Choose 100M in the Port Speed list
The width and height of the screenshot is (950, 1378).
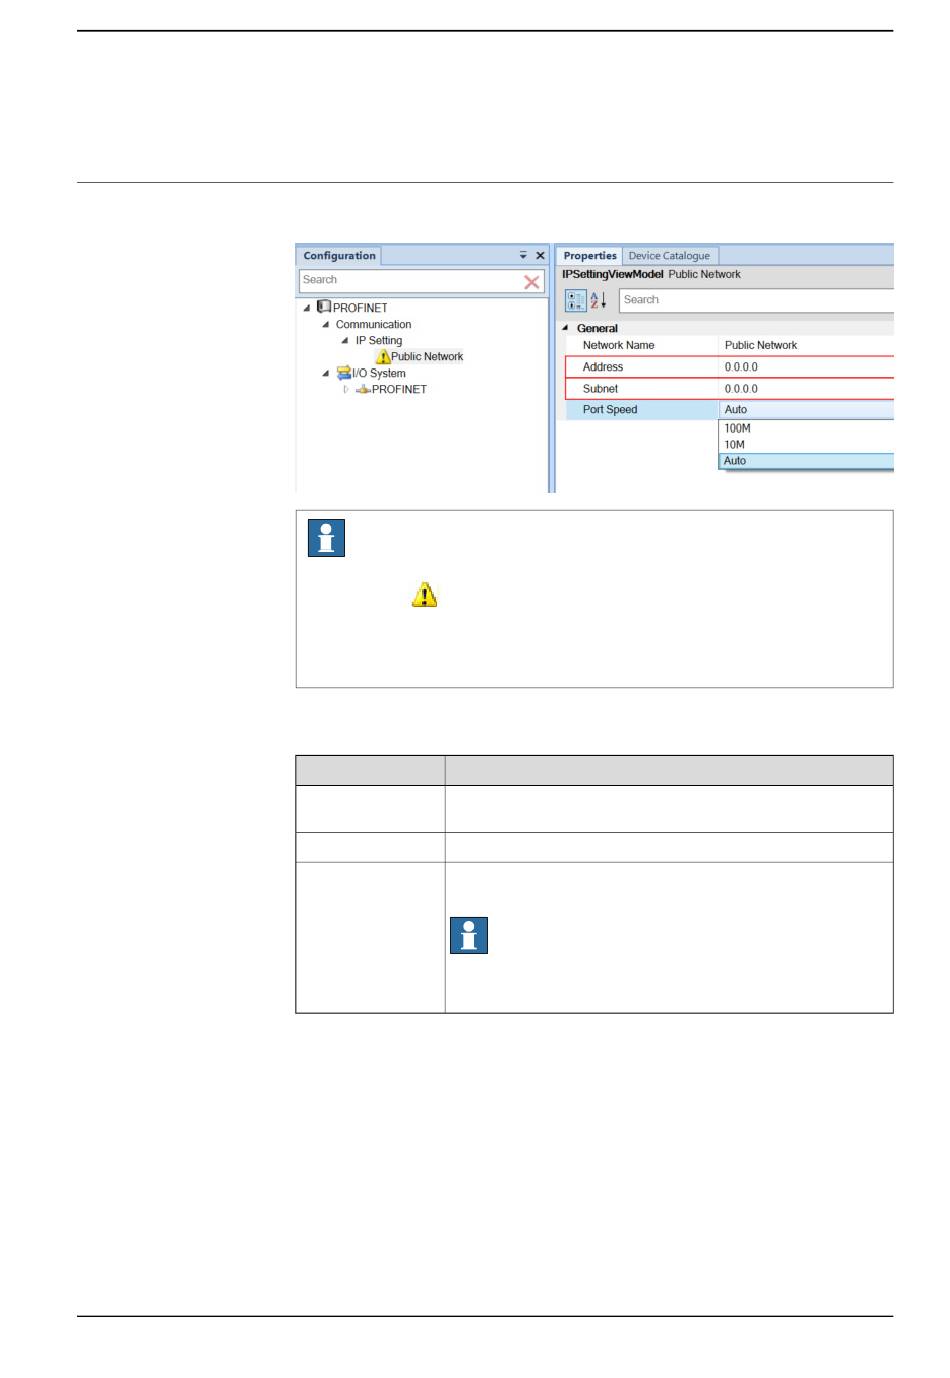tap(806, 428)
